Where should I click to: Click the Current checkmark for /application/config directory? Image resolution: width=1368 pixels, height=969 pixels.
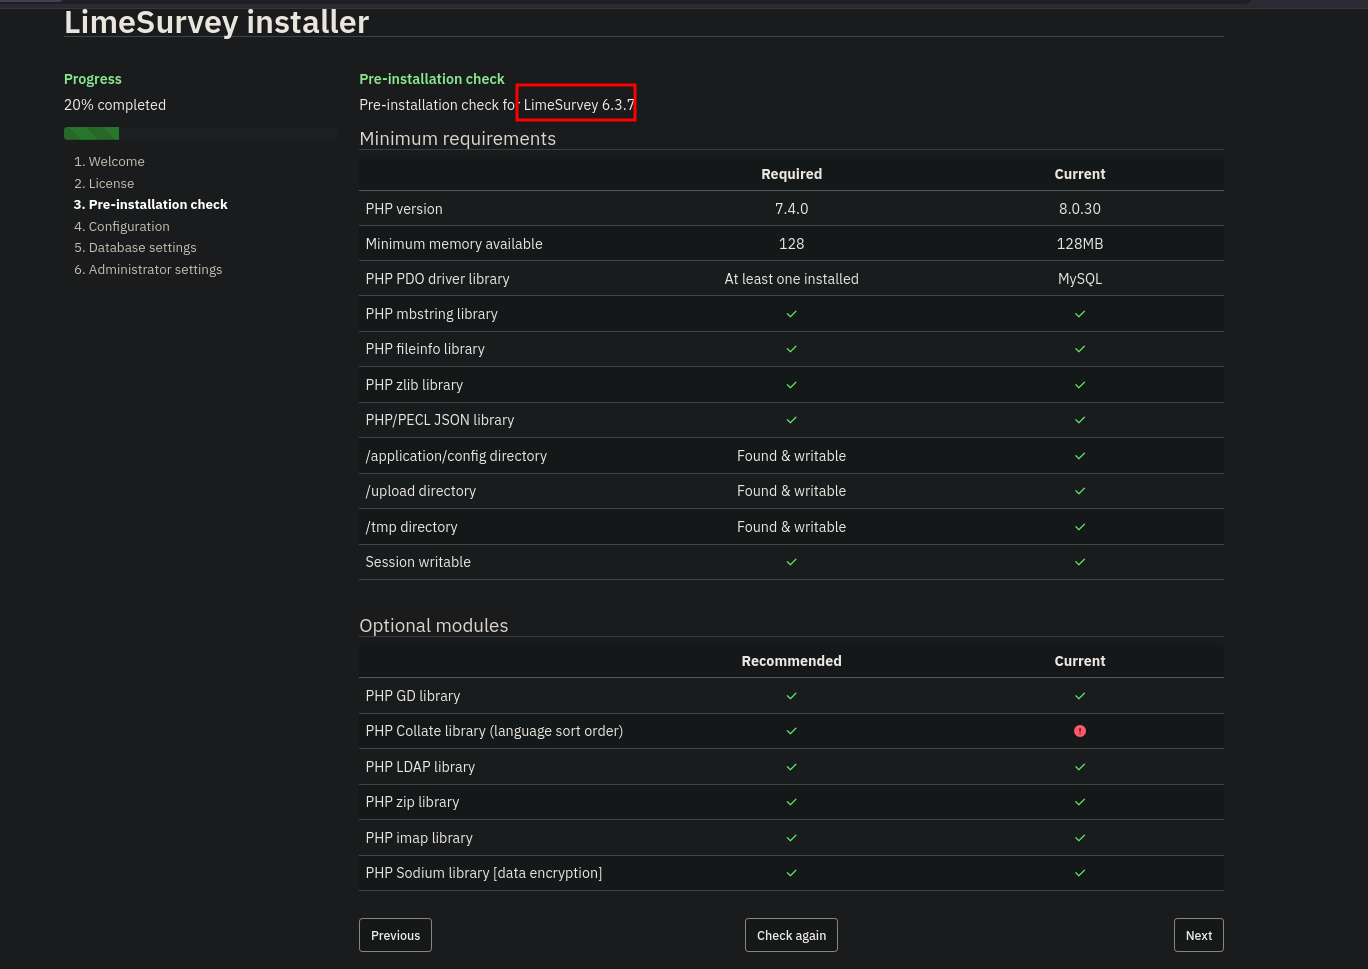tap(1080, 456)
